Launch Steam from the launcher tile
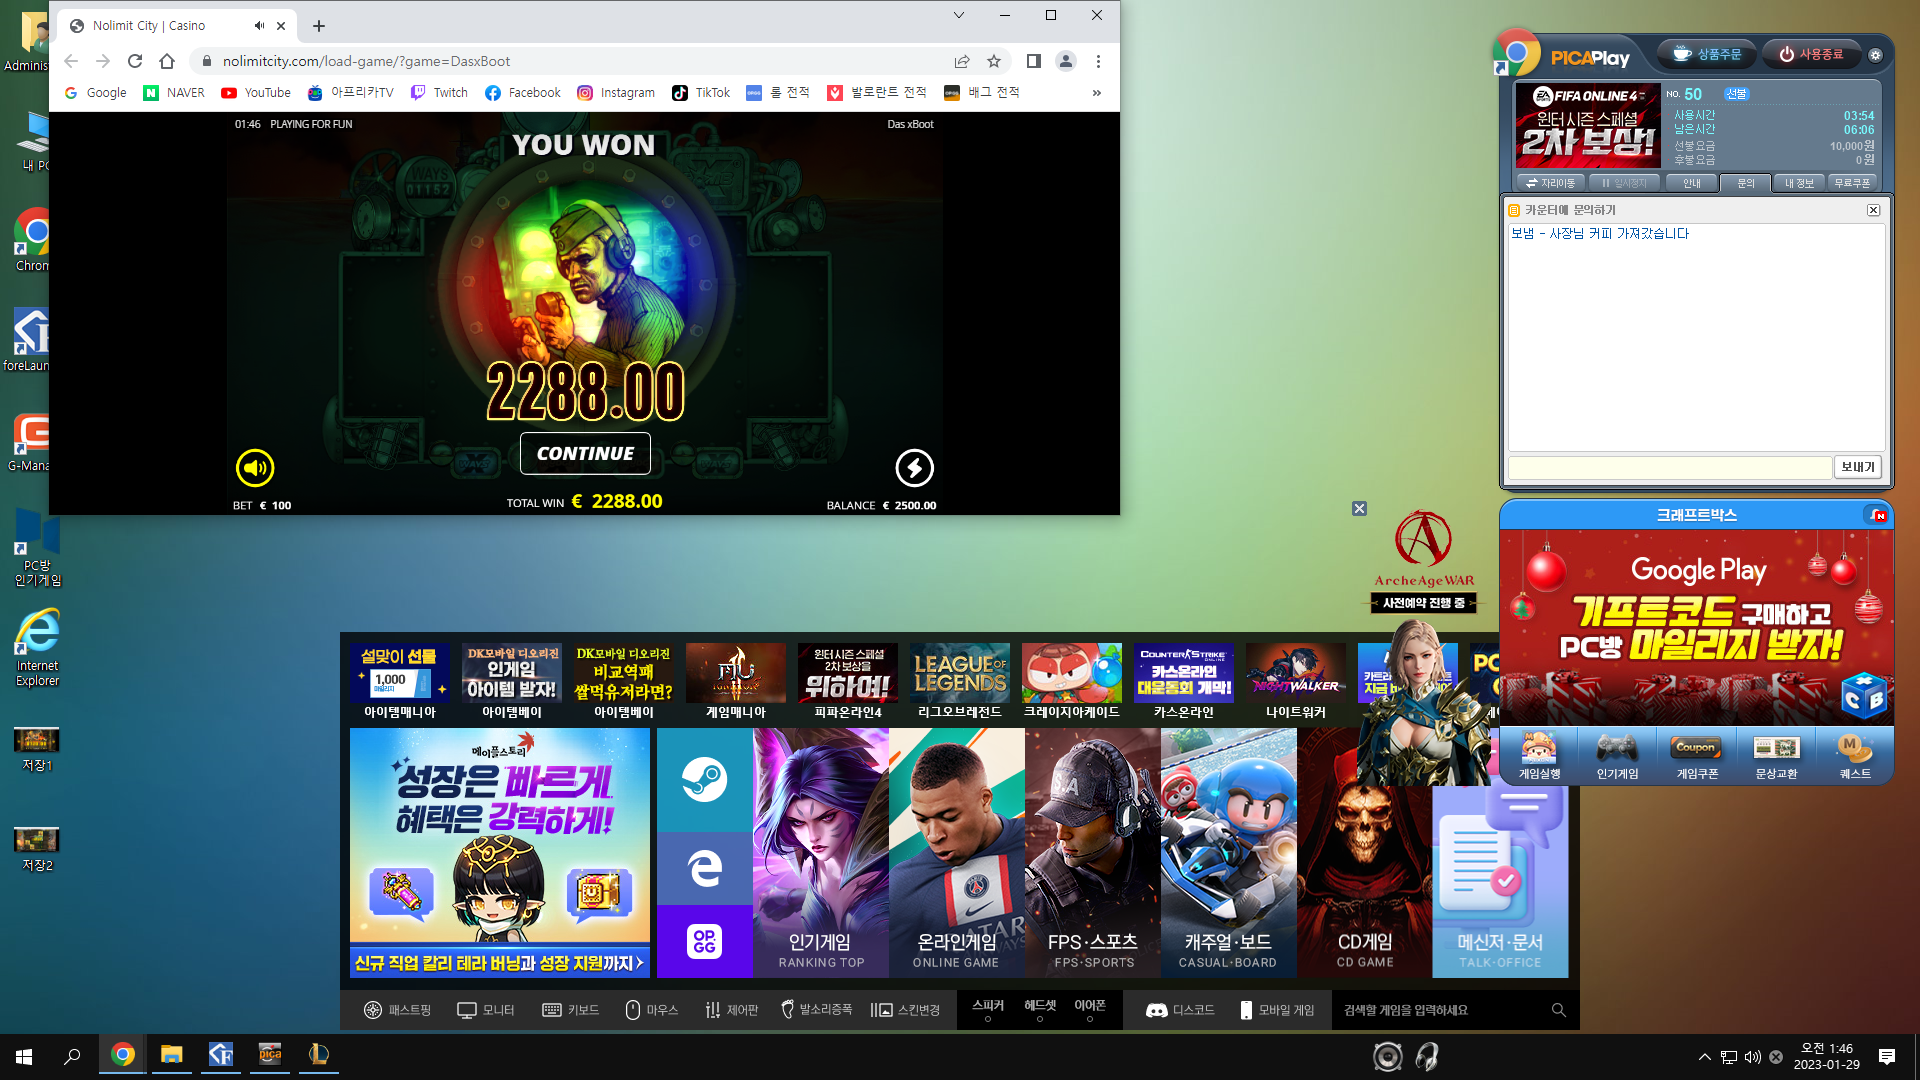Viewport: 1920px width, 1080px height. [x=705, y=779]
